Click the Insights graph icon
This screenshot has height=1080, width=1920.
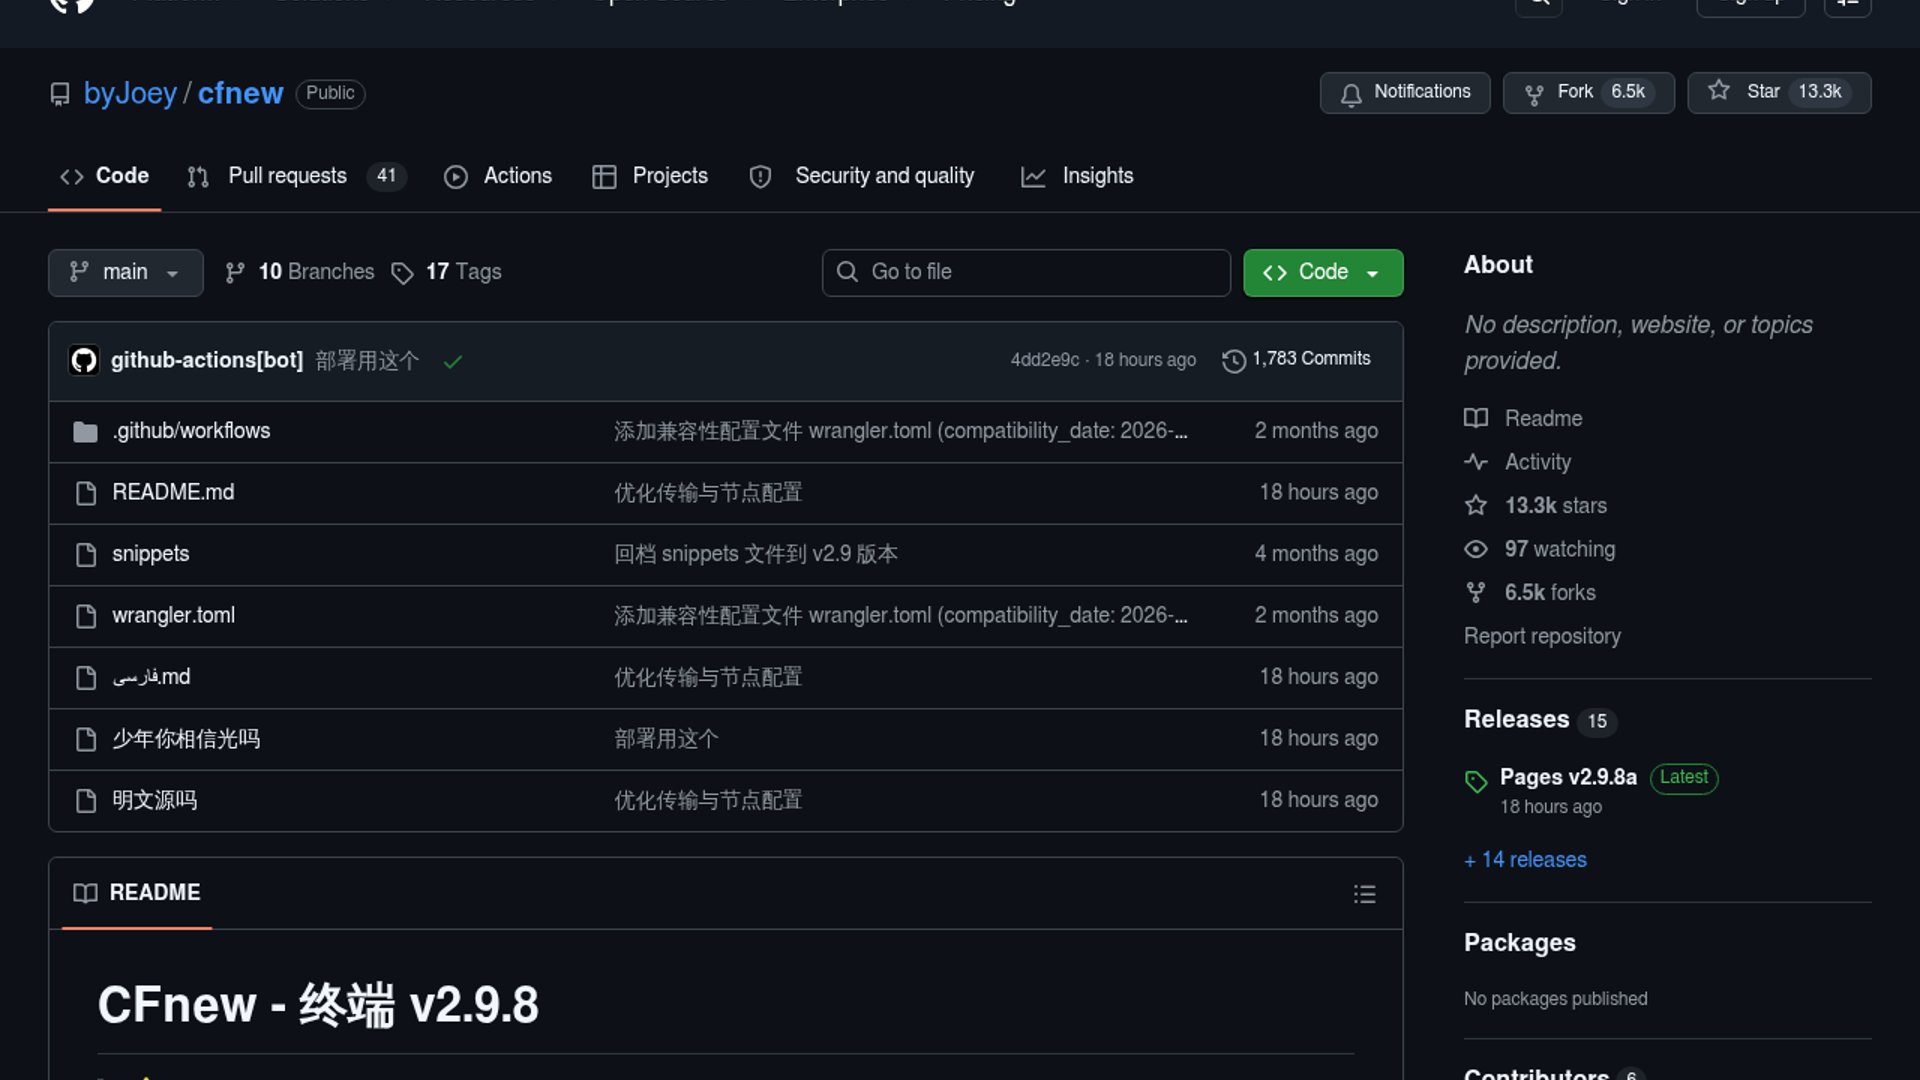1033,177
